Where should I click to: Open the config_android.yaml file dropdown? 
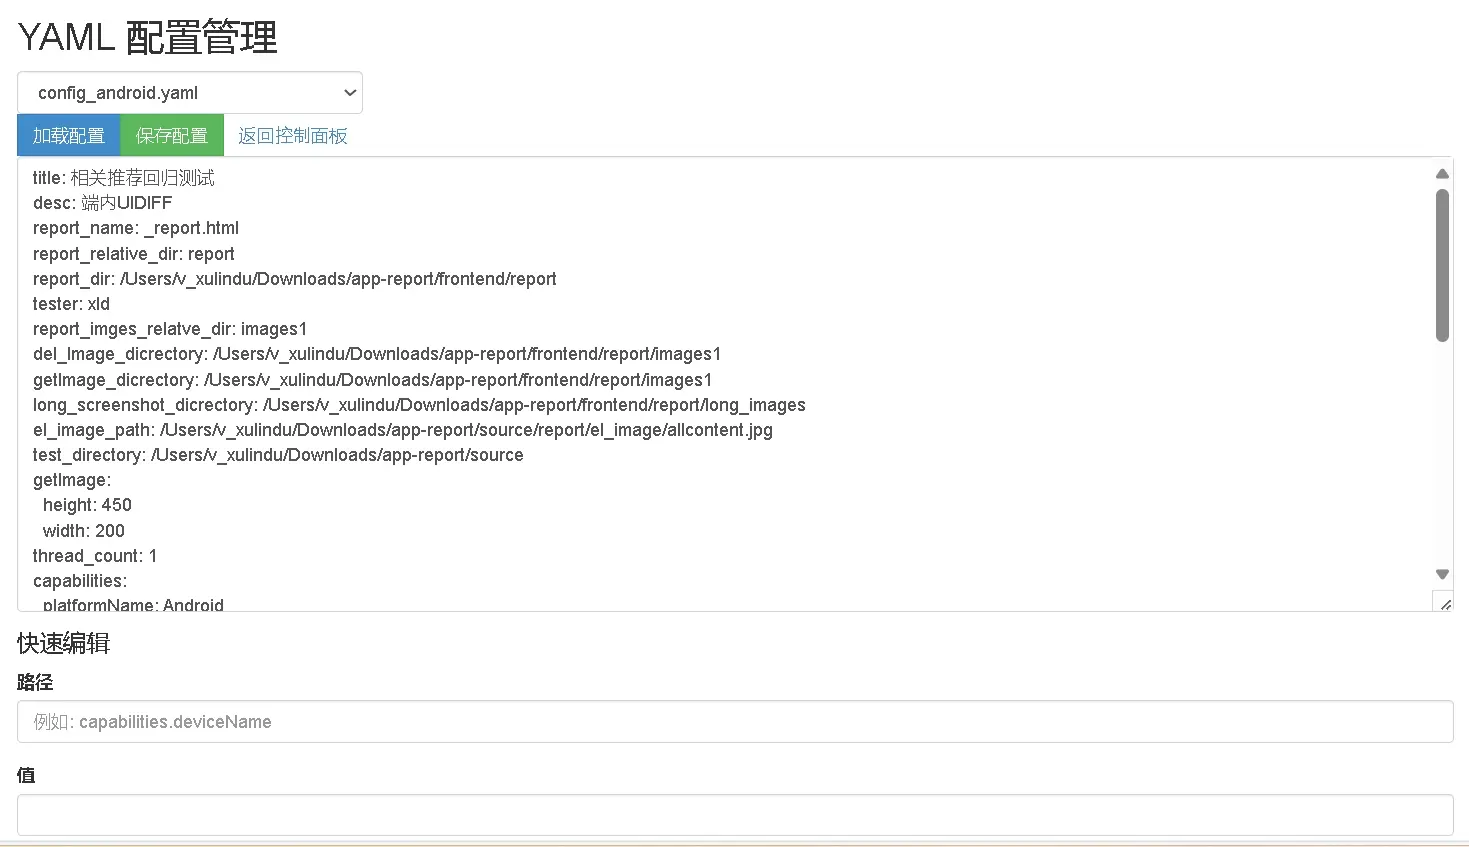(x=190, y=93)
